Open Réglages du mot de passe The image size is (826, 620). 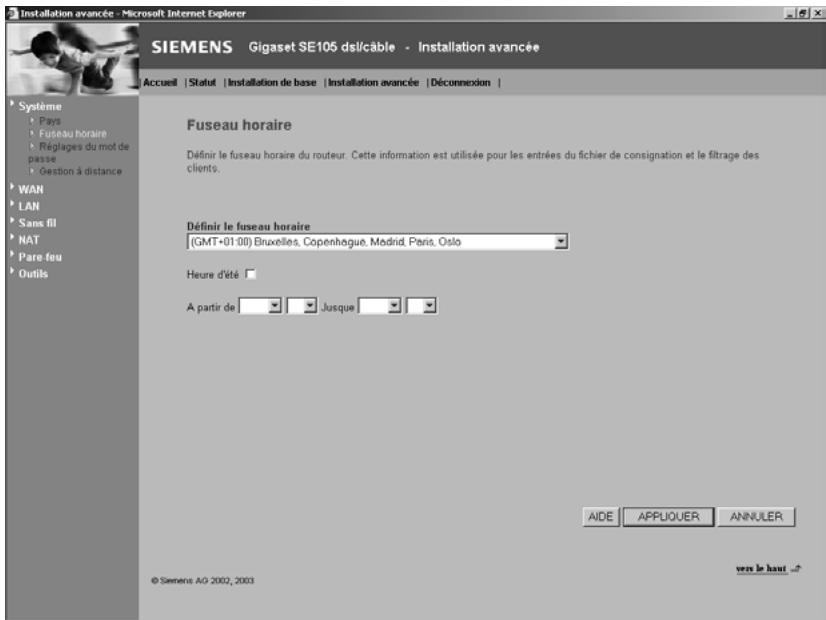coord(79,152)
